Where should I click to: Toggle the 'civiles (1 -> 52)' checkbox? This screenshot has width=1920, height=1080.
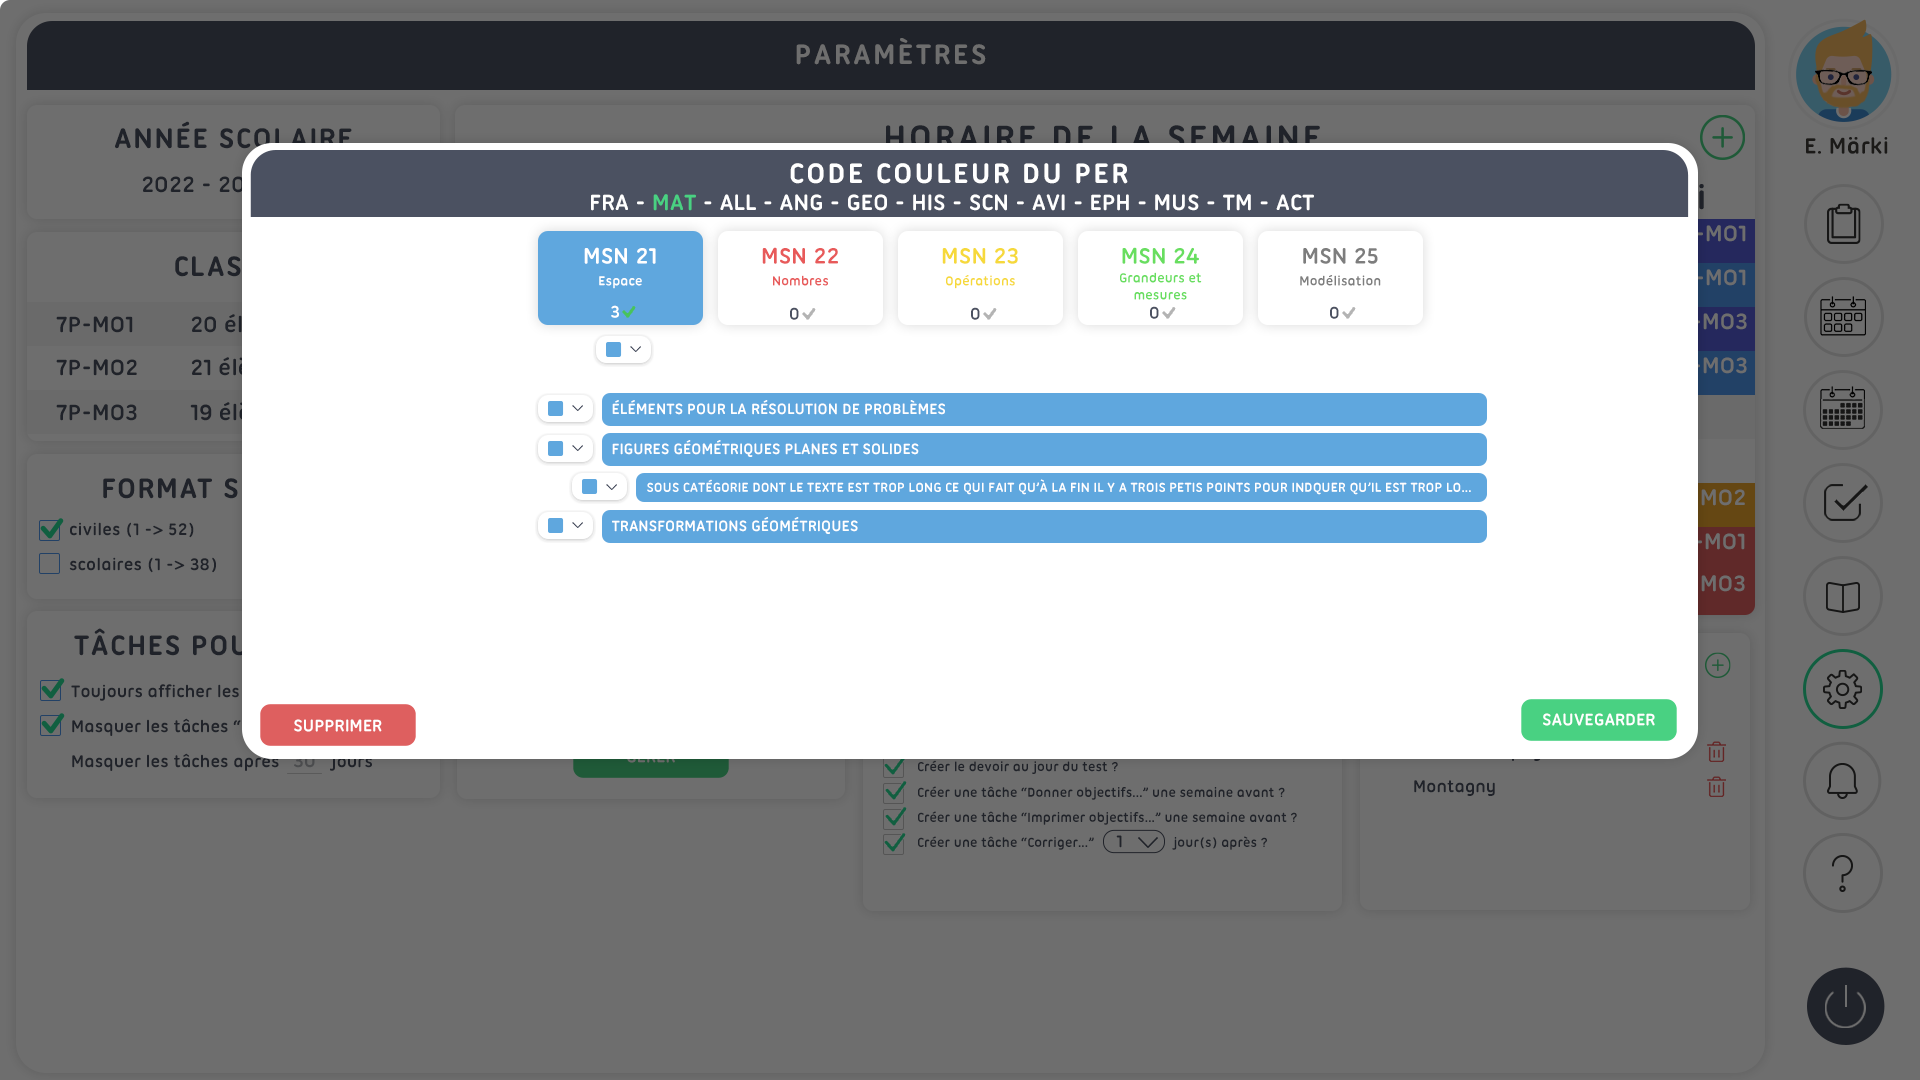[50, 529]
